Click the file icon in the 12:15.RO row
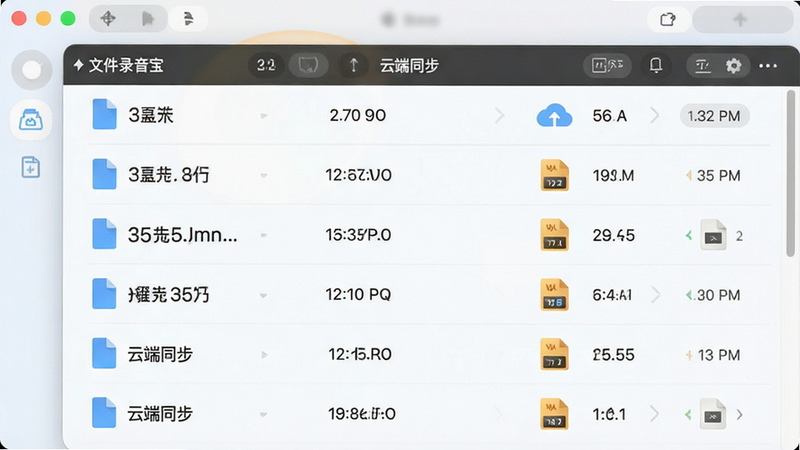Screen dimensions: 800x450 tap(104, 353)
